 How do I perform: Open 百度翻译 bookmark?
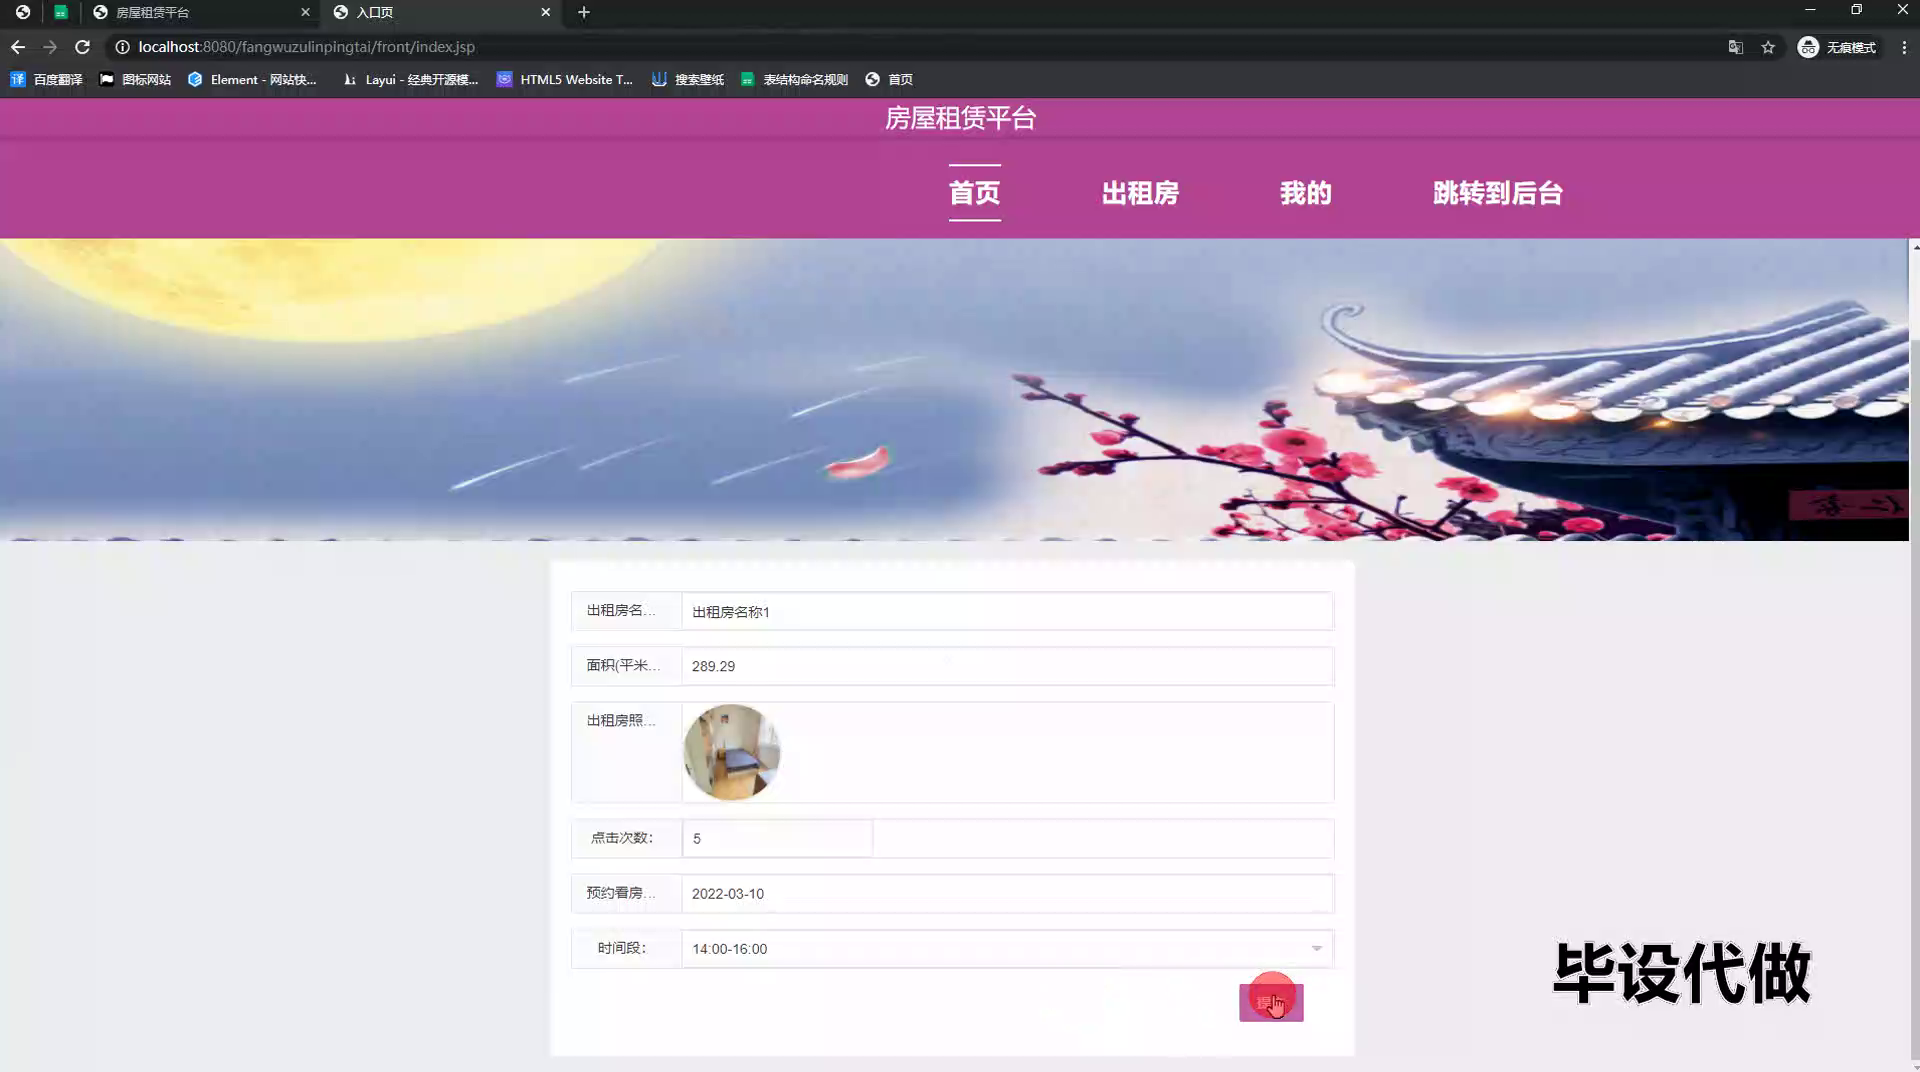[47, 79]
